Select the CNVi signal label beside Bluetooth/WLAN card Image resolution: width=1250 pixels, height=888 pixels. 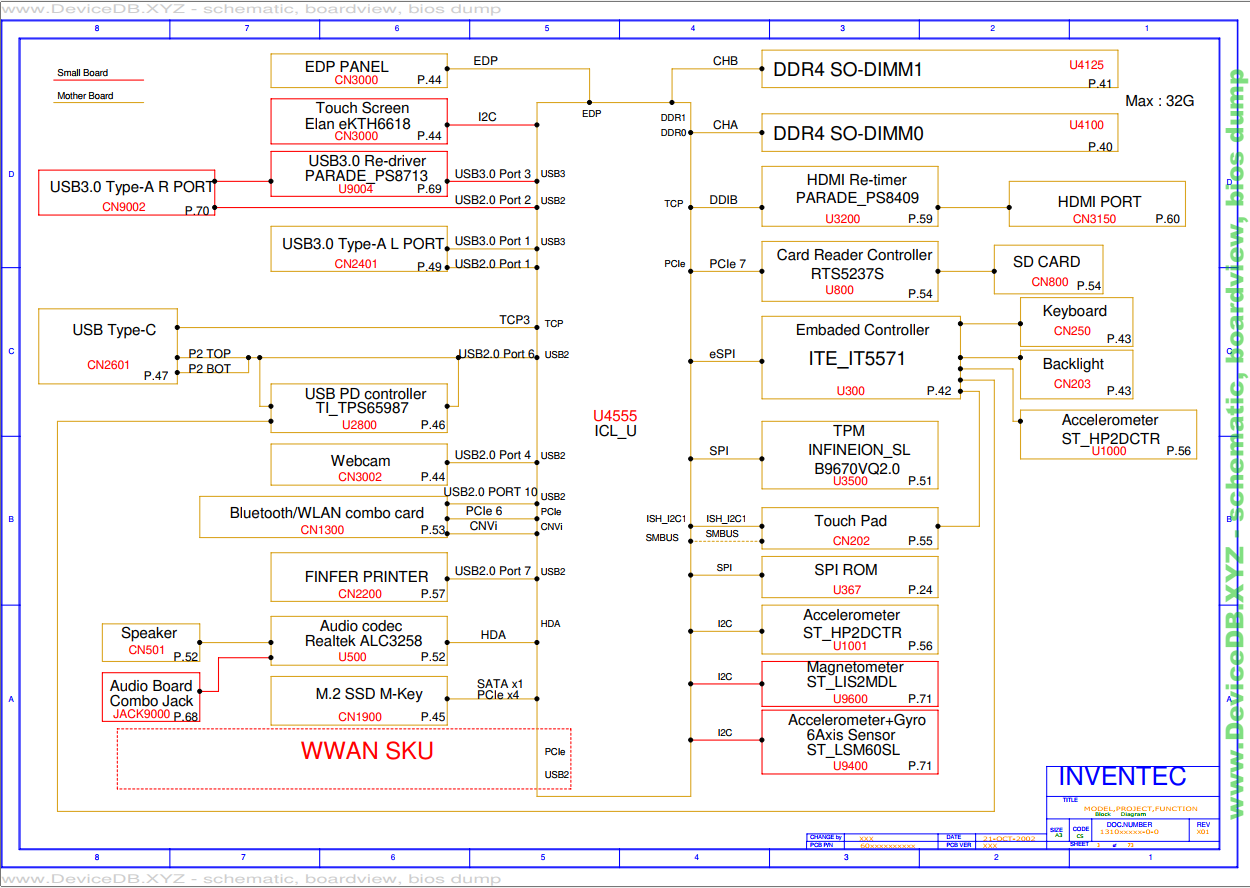click(x=485, y=525)
